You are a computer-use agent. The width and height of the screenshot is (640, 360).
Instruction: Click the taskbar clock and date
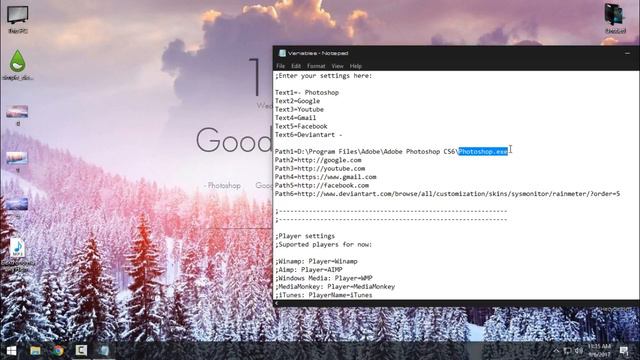pyautogui.click(x=600, y=350)
